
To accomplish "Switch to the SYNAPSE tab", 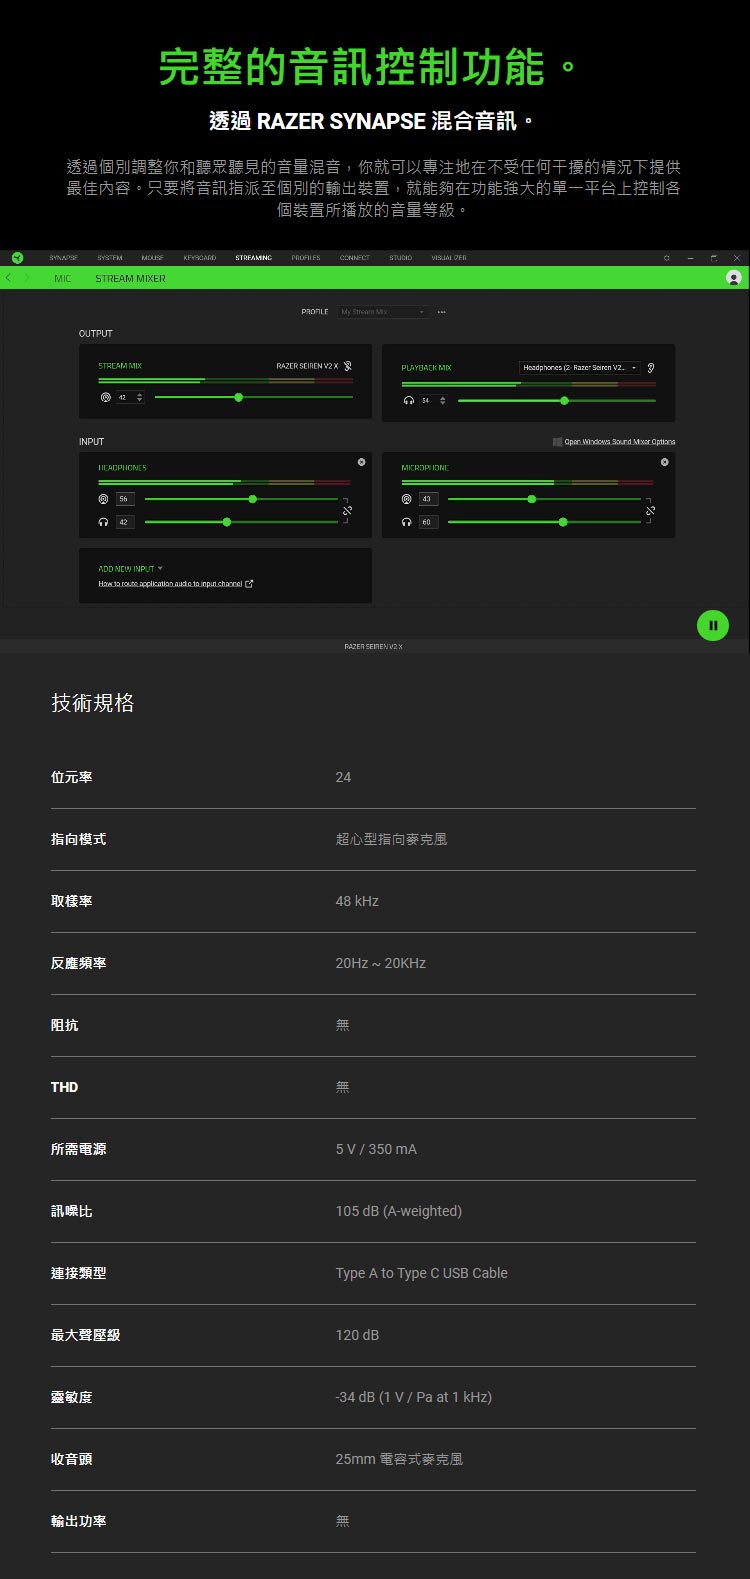I will [x=63, y=258].
